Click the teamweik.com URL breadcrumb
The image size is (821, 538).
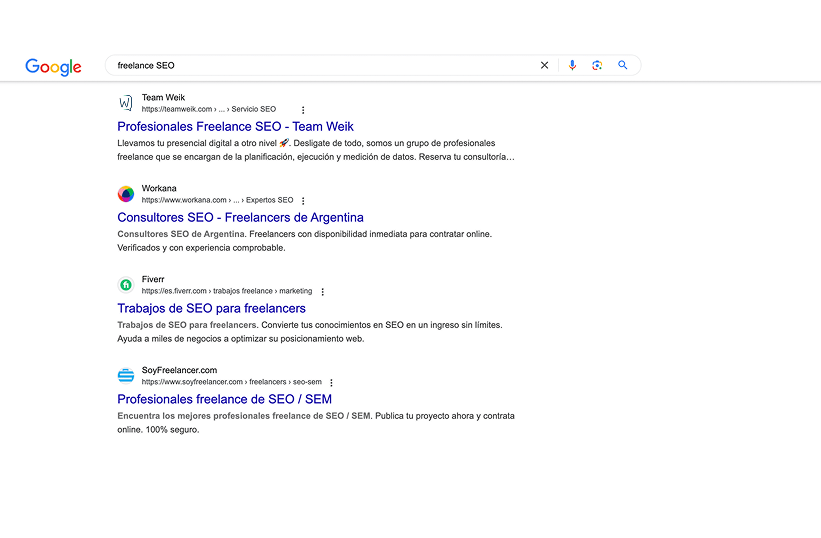coord(208,109)
